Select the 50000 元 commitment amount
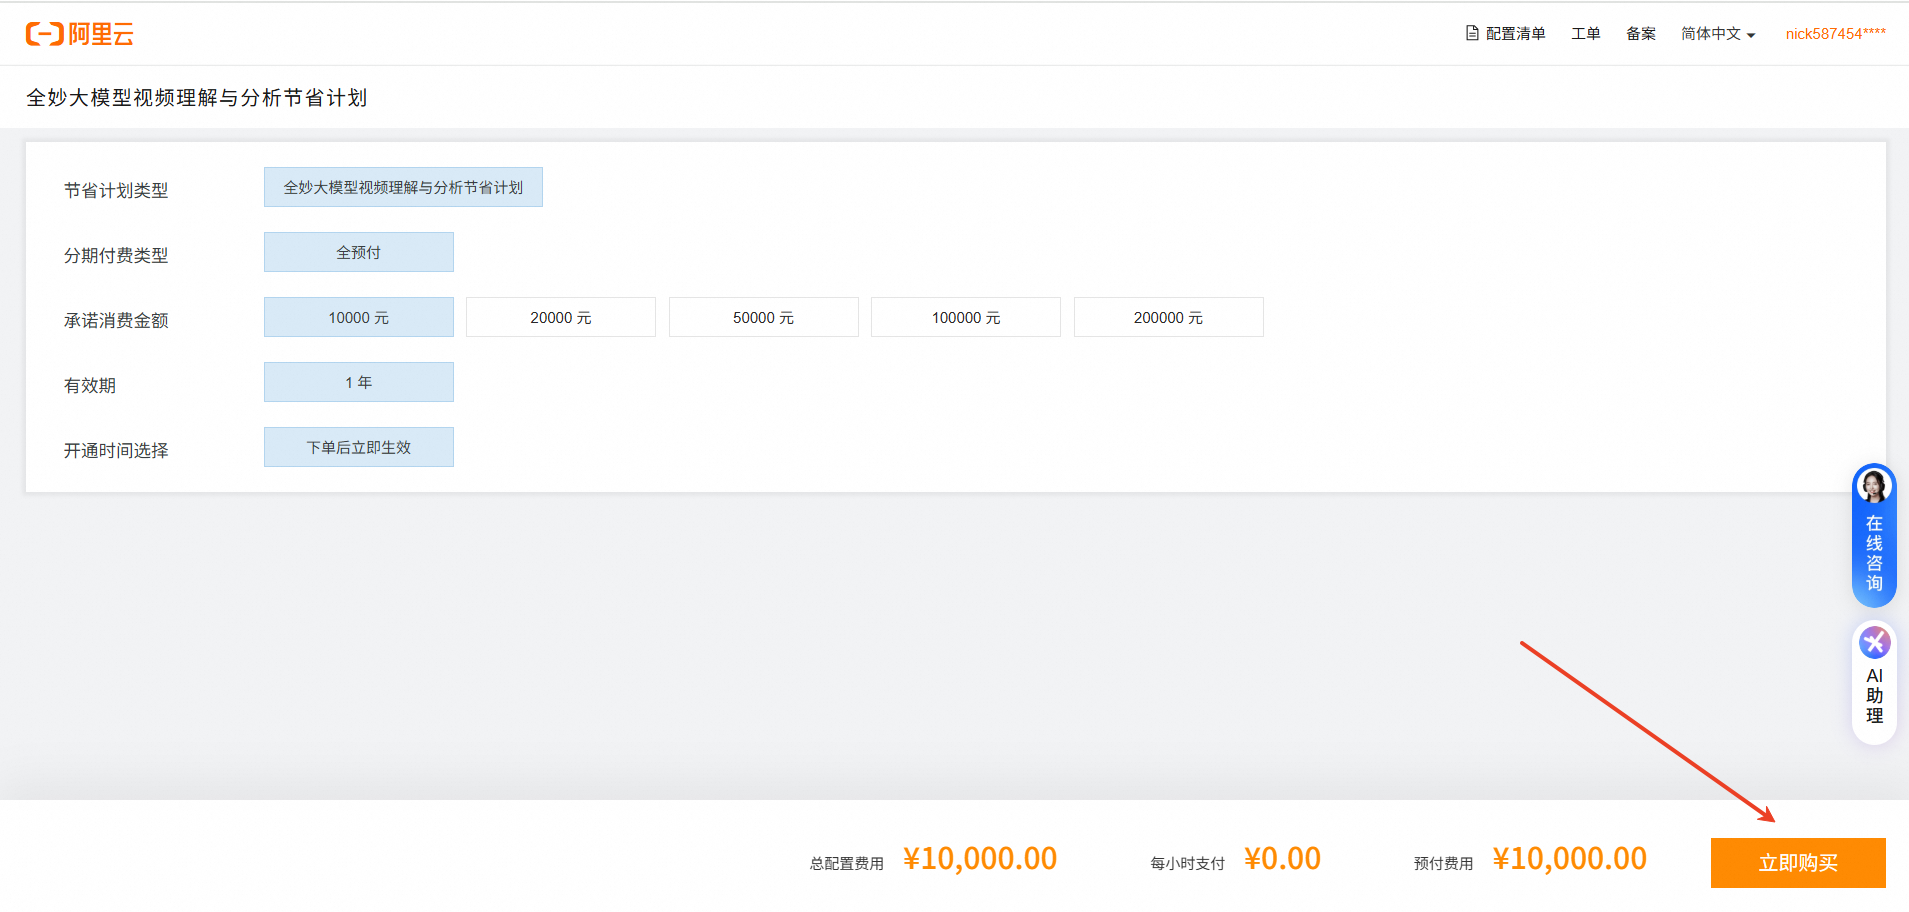The image size is (1909, 912). tap(764, 317)
